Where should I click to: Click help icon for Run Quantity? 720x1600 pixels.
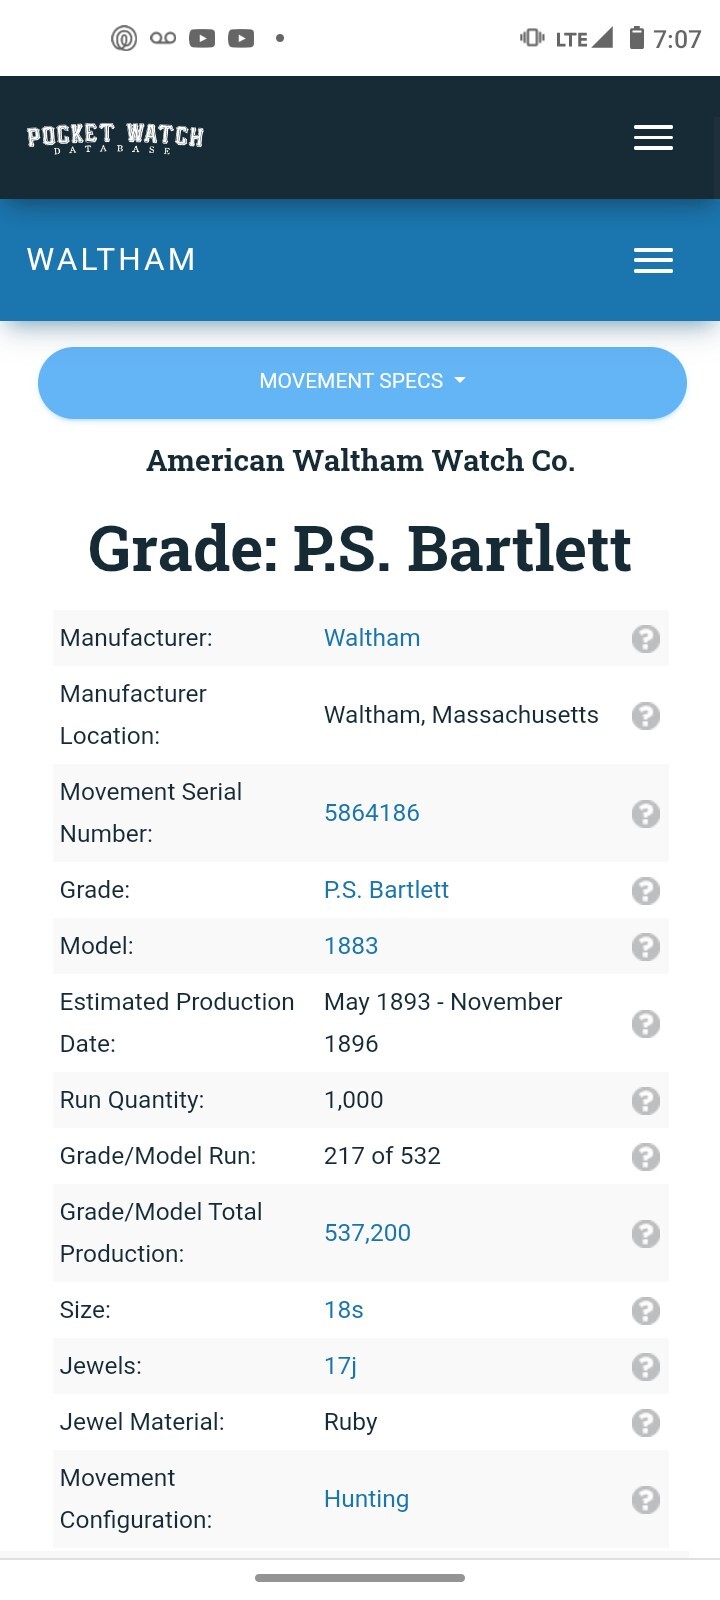point(646,1101)
